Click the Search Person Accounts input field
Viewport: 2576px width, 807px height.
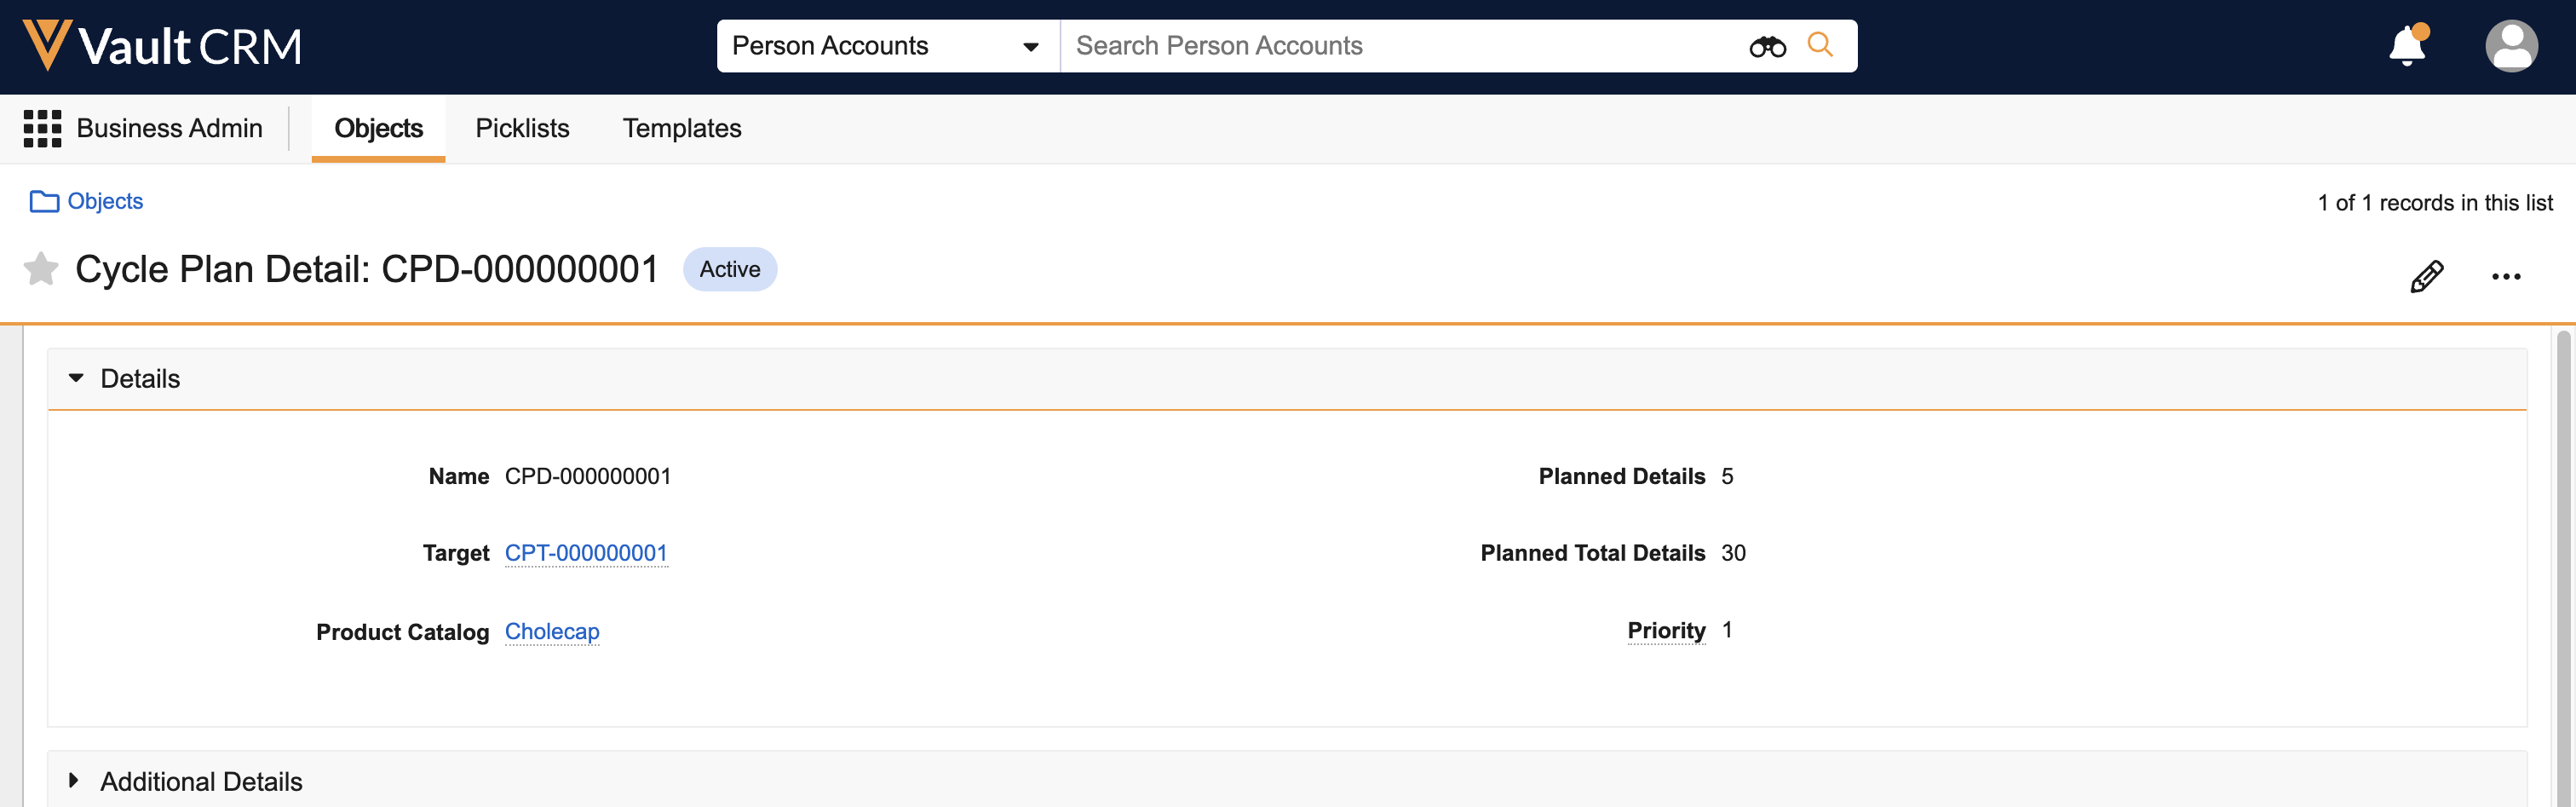tap(1400, 46)
